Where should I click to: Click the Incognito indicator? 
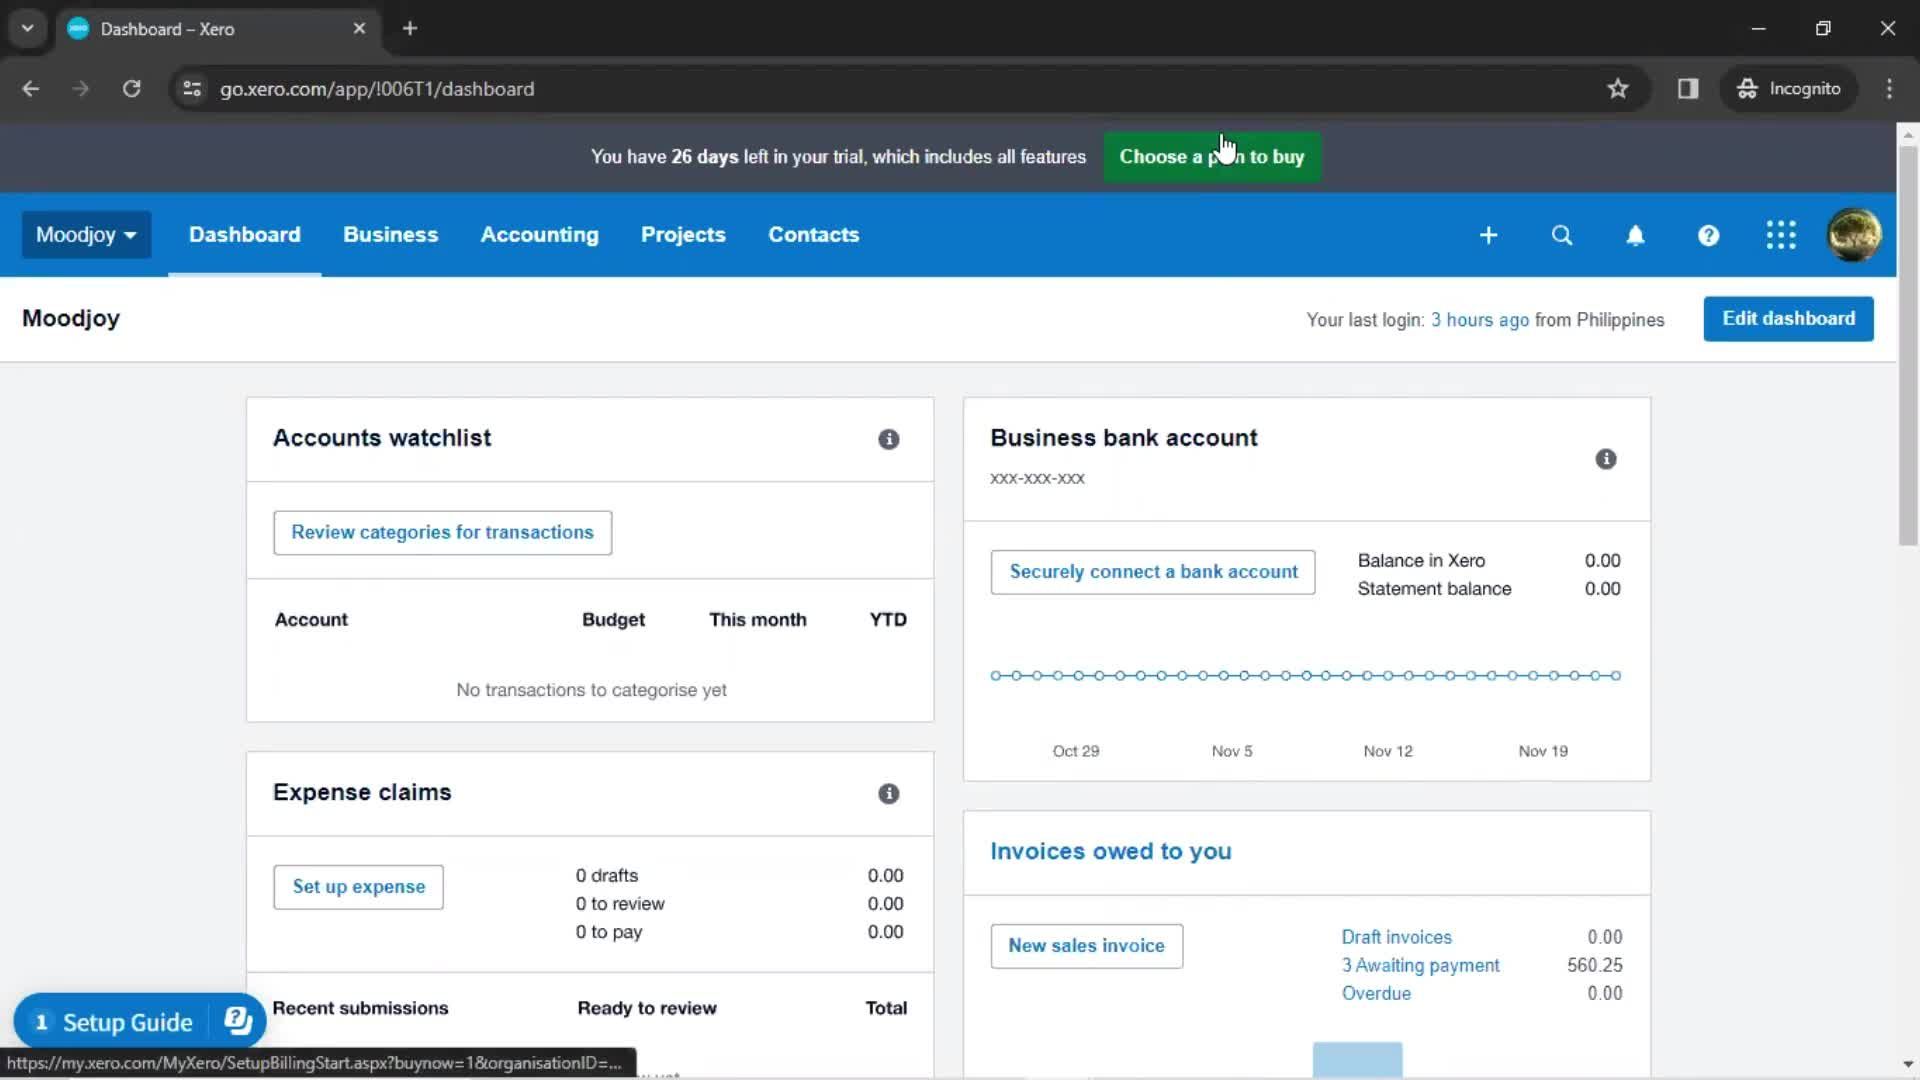point(1789,89)
